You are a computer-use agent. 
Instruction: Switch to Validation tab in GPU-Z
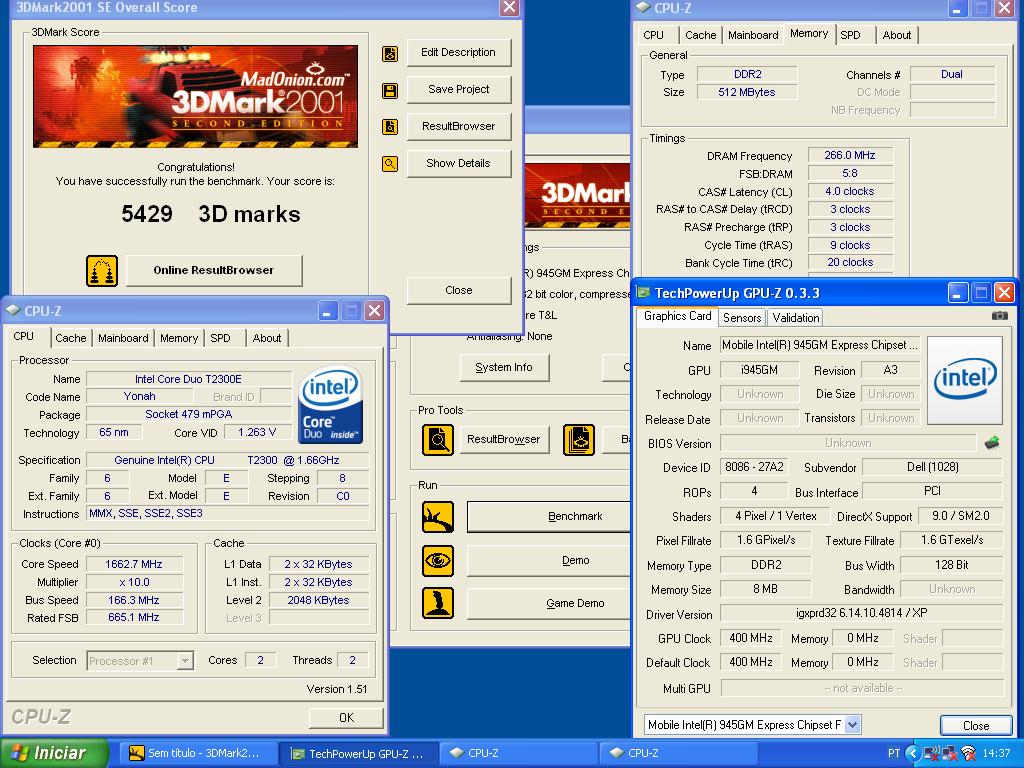(x=795, y=318)
